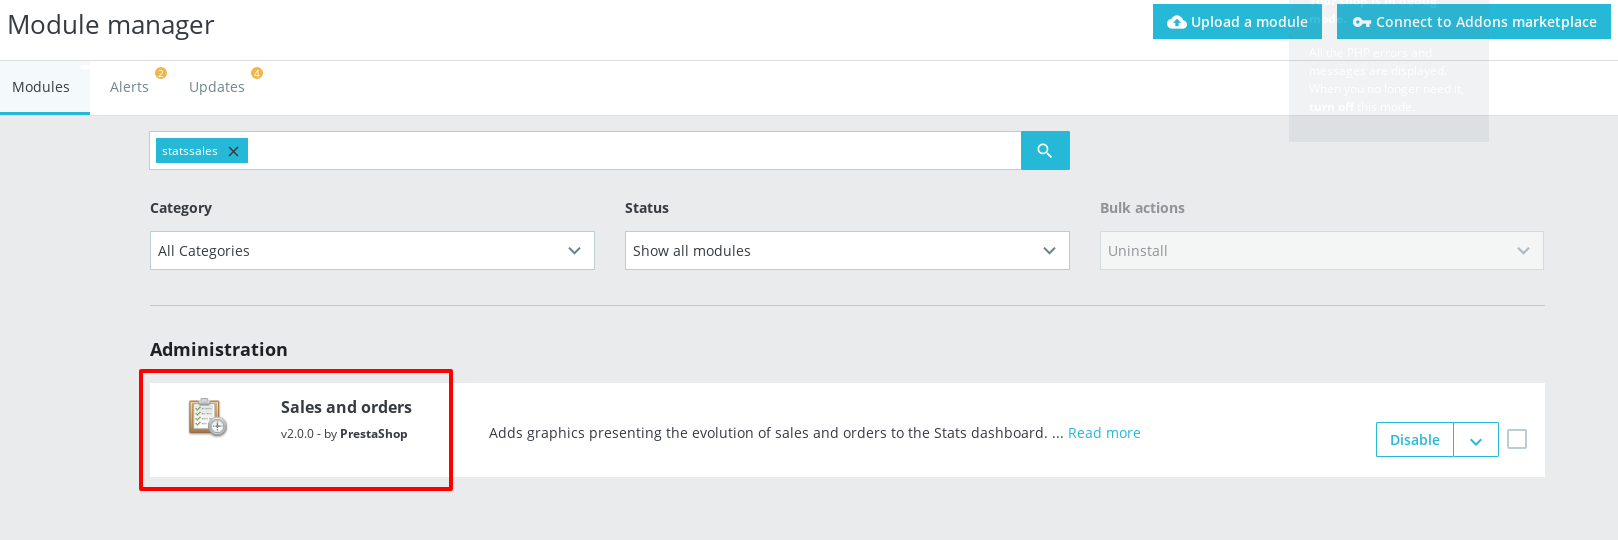1618x540 pixels.
Task: Click inside the module search field
Action: [x=630, y=151]
